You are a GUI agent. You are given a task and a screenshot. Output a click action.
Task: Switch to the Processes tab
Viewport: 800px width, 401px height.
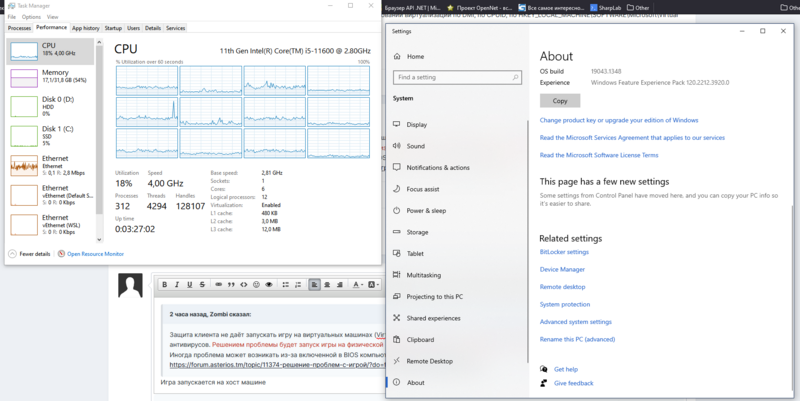[x=19, y=28]
